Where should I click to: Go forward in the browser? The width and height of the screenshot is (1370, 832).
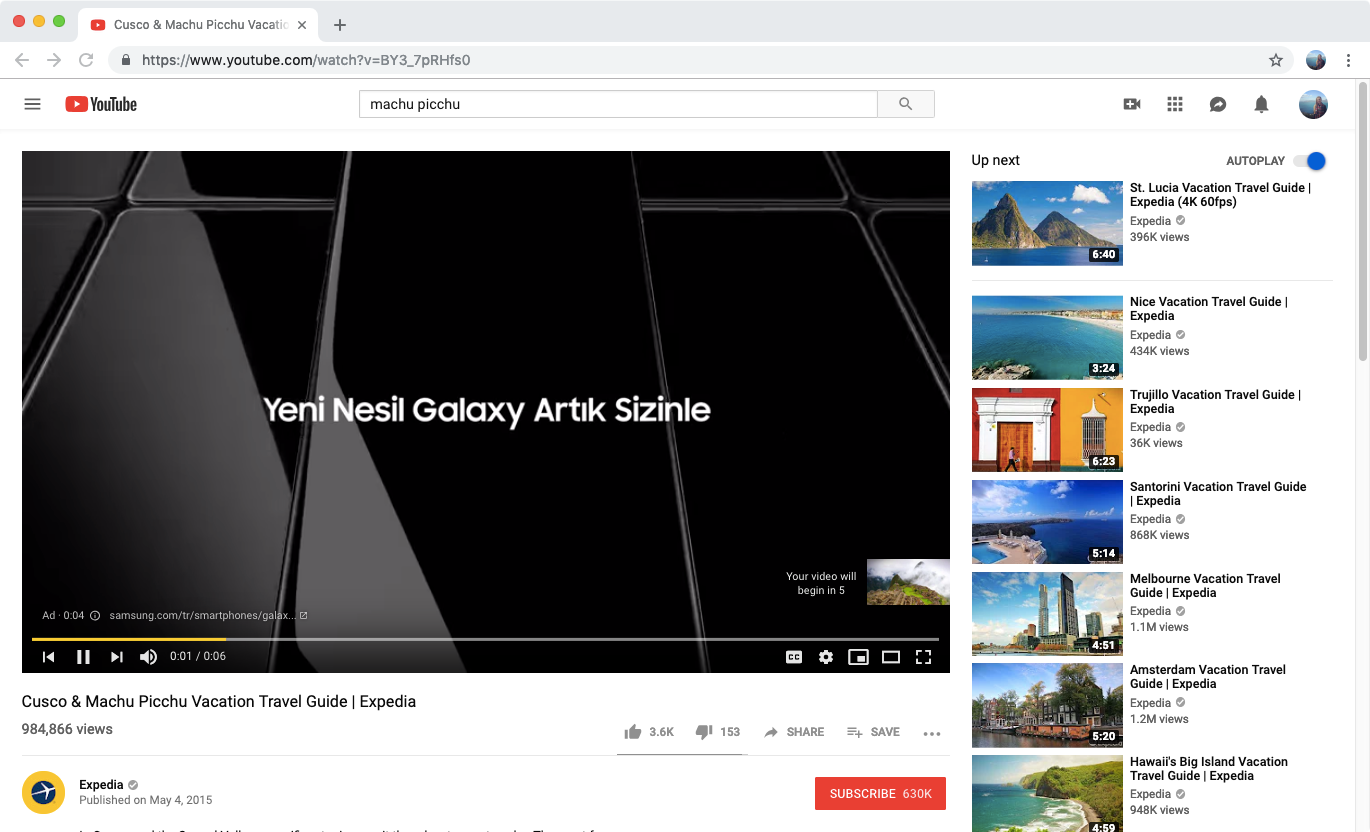54,60
